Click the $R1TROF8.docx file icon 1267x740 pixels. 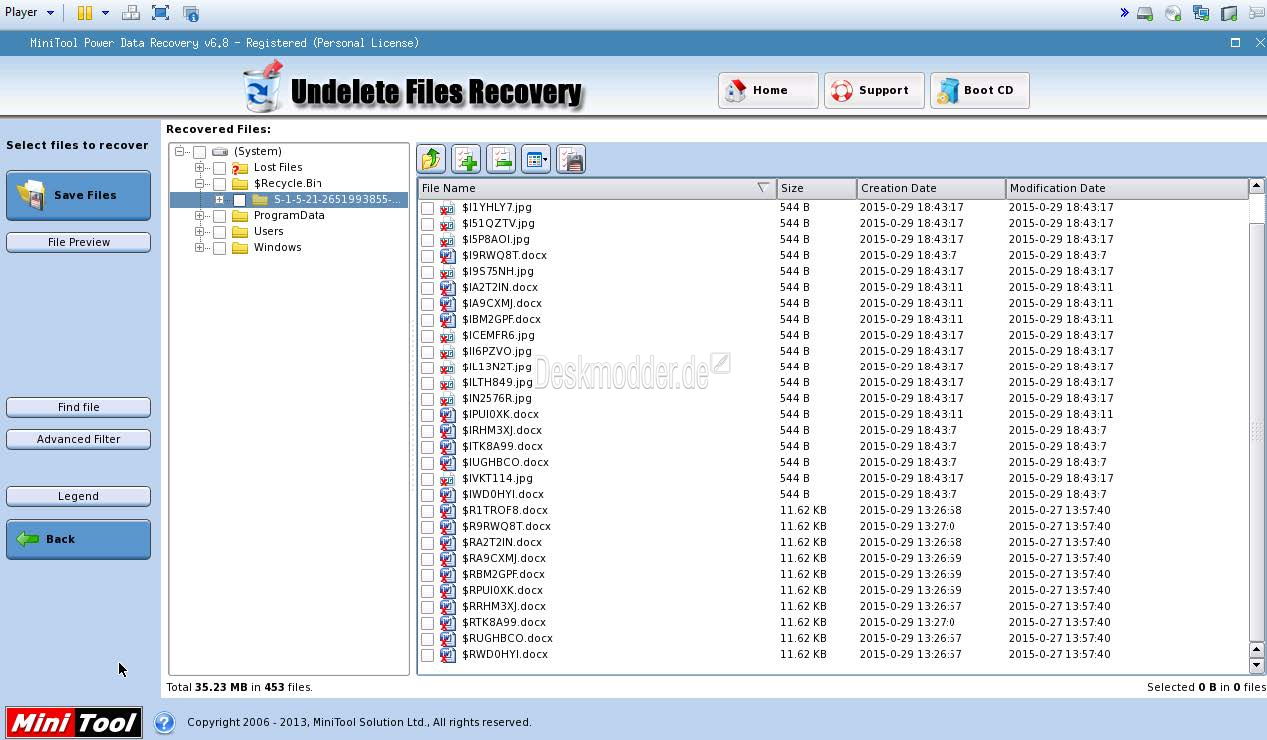pos(448,511)
